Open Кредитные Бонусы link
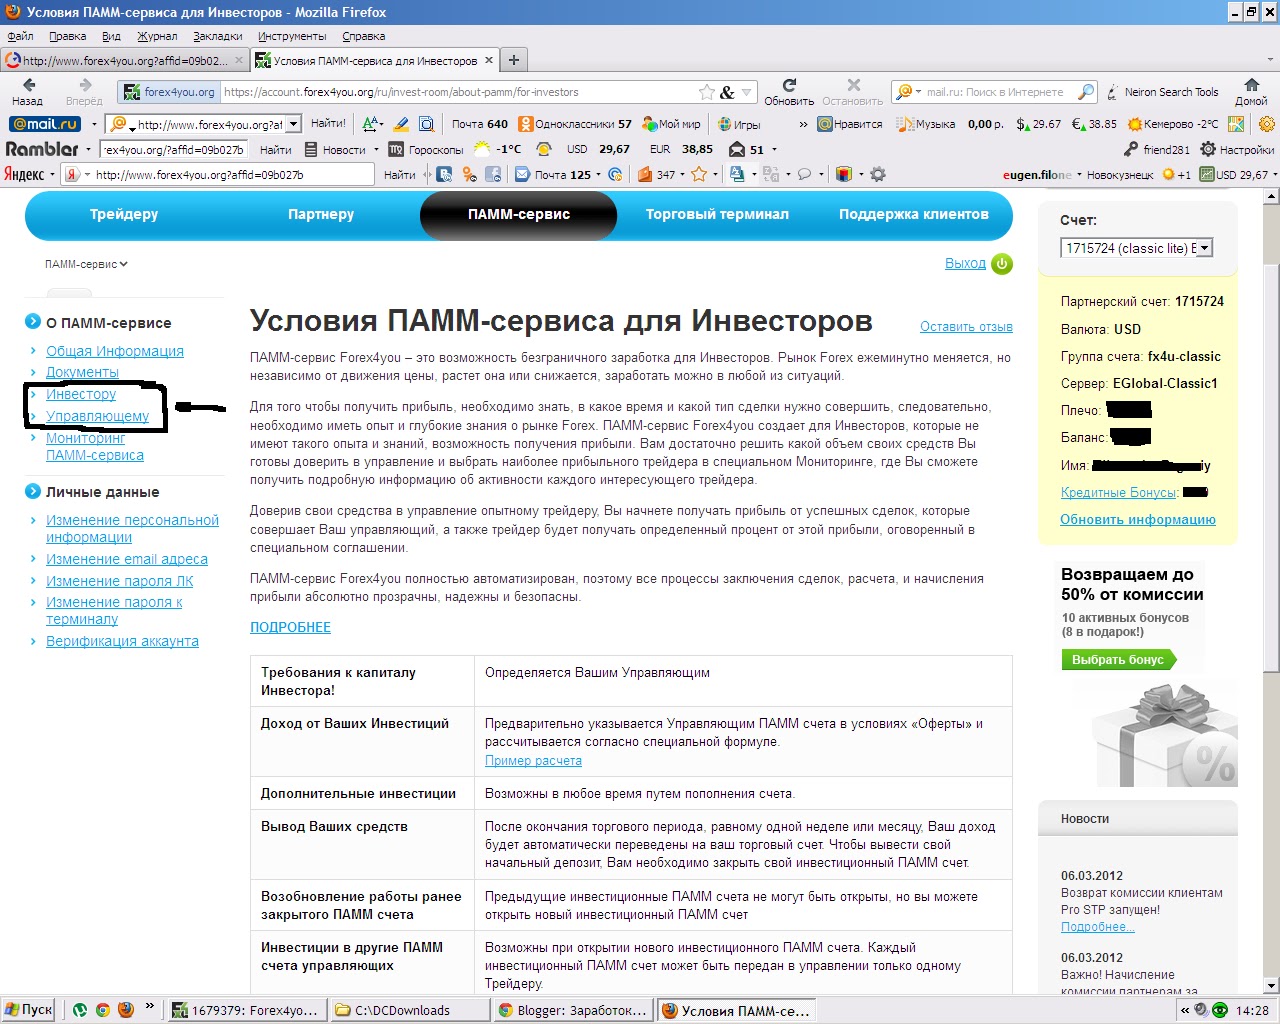 click(1120, 492)
